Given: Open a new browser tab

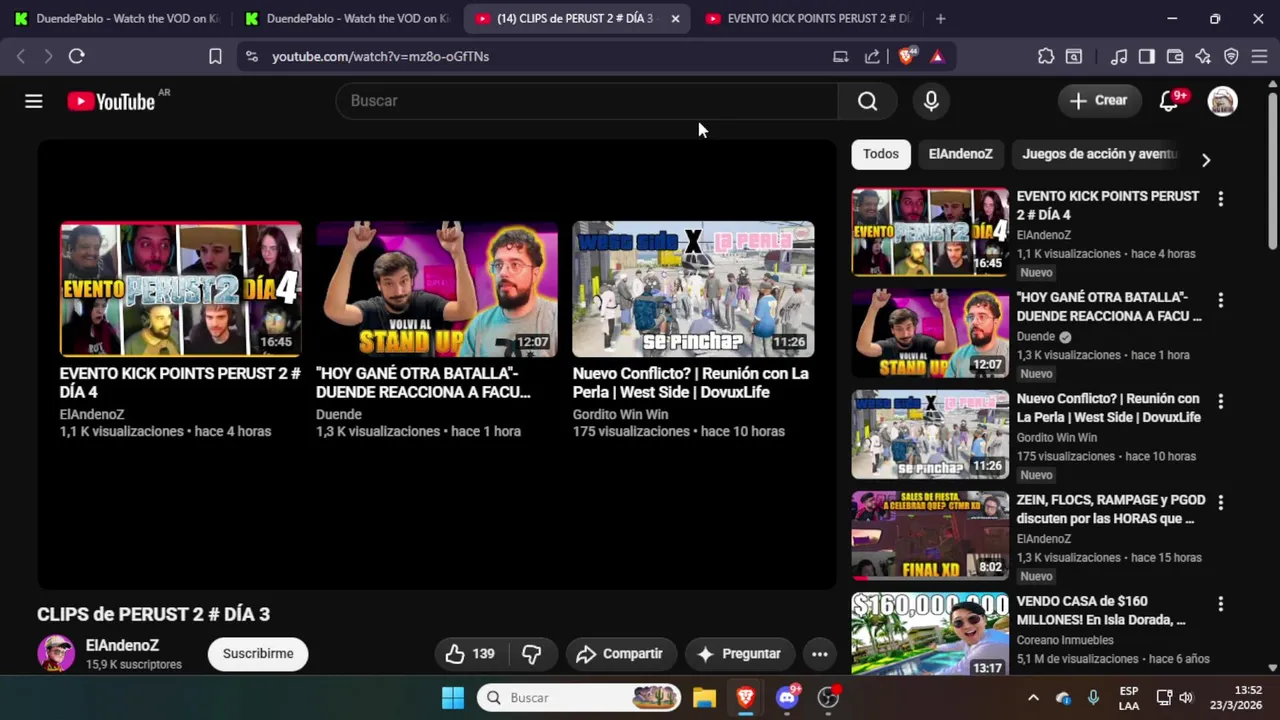Looking at the screenshot, I should pyautogui.click(x=940, y=18).
